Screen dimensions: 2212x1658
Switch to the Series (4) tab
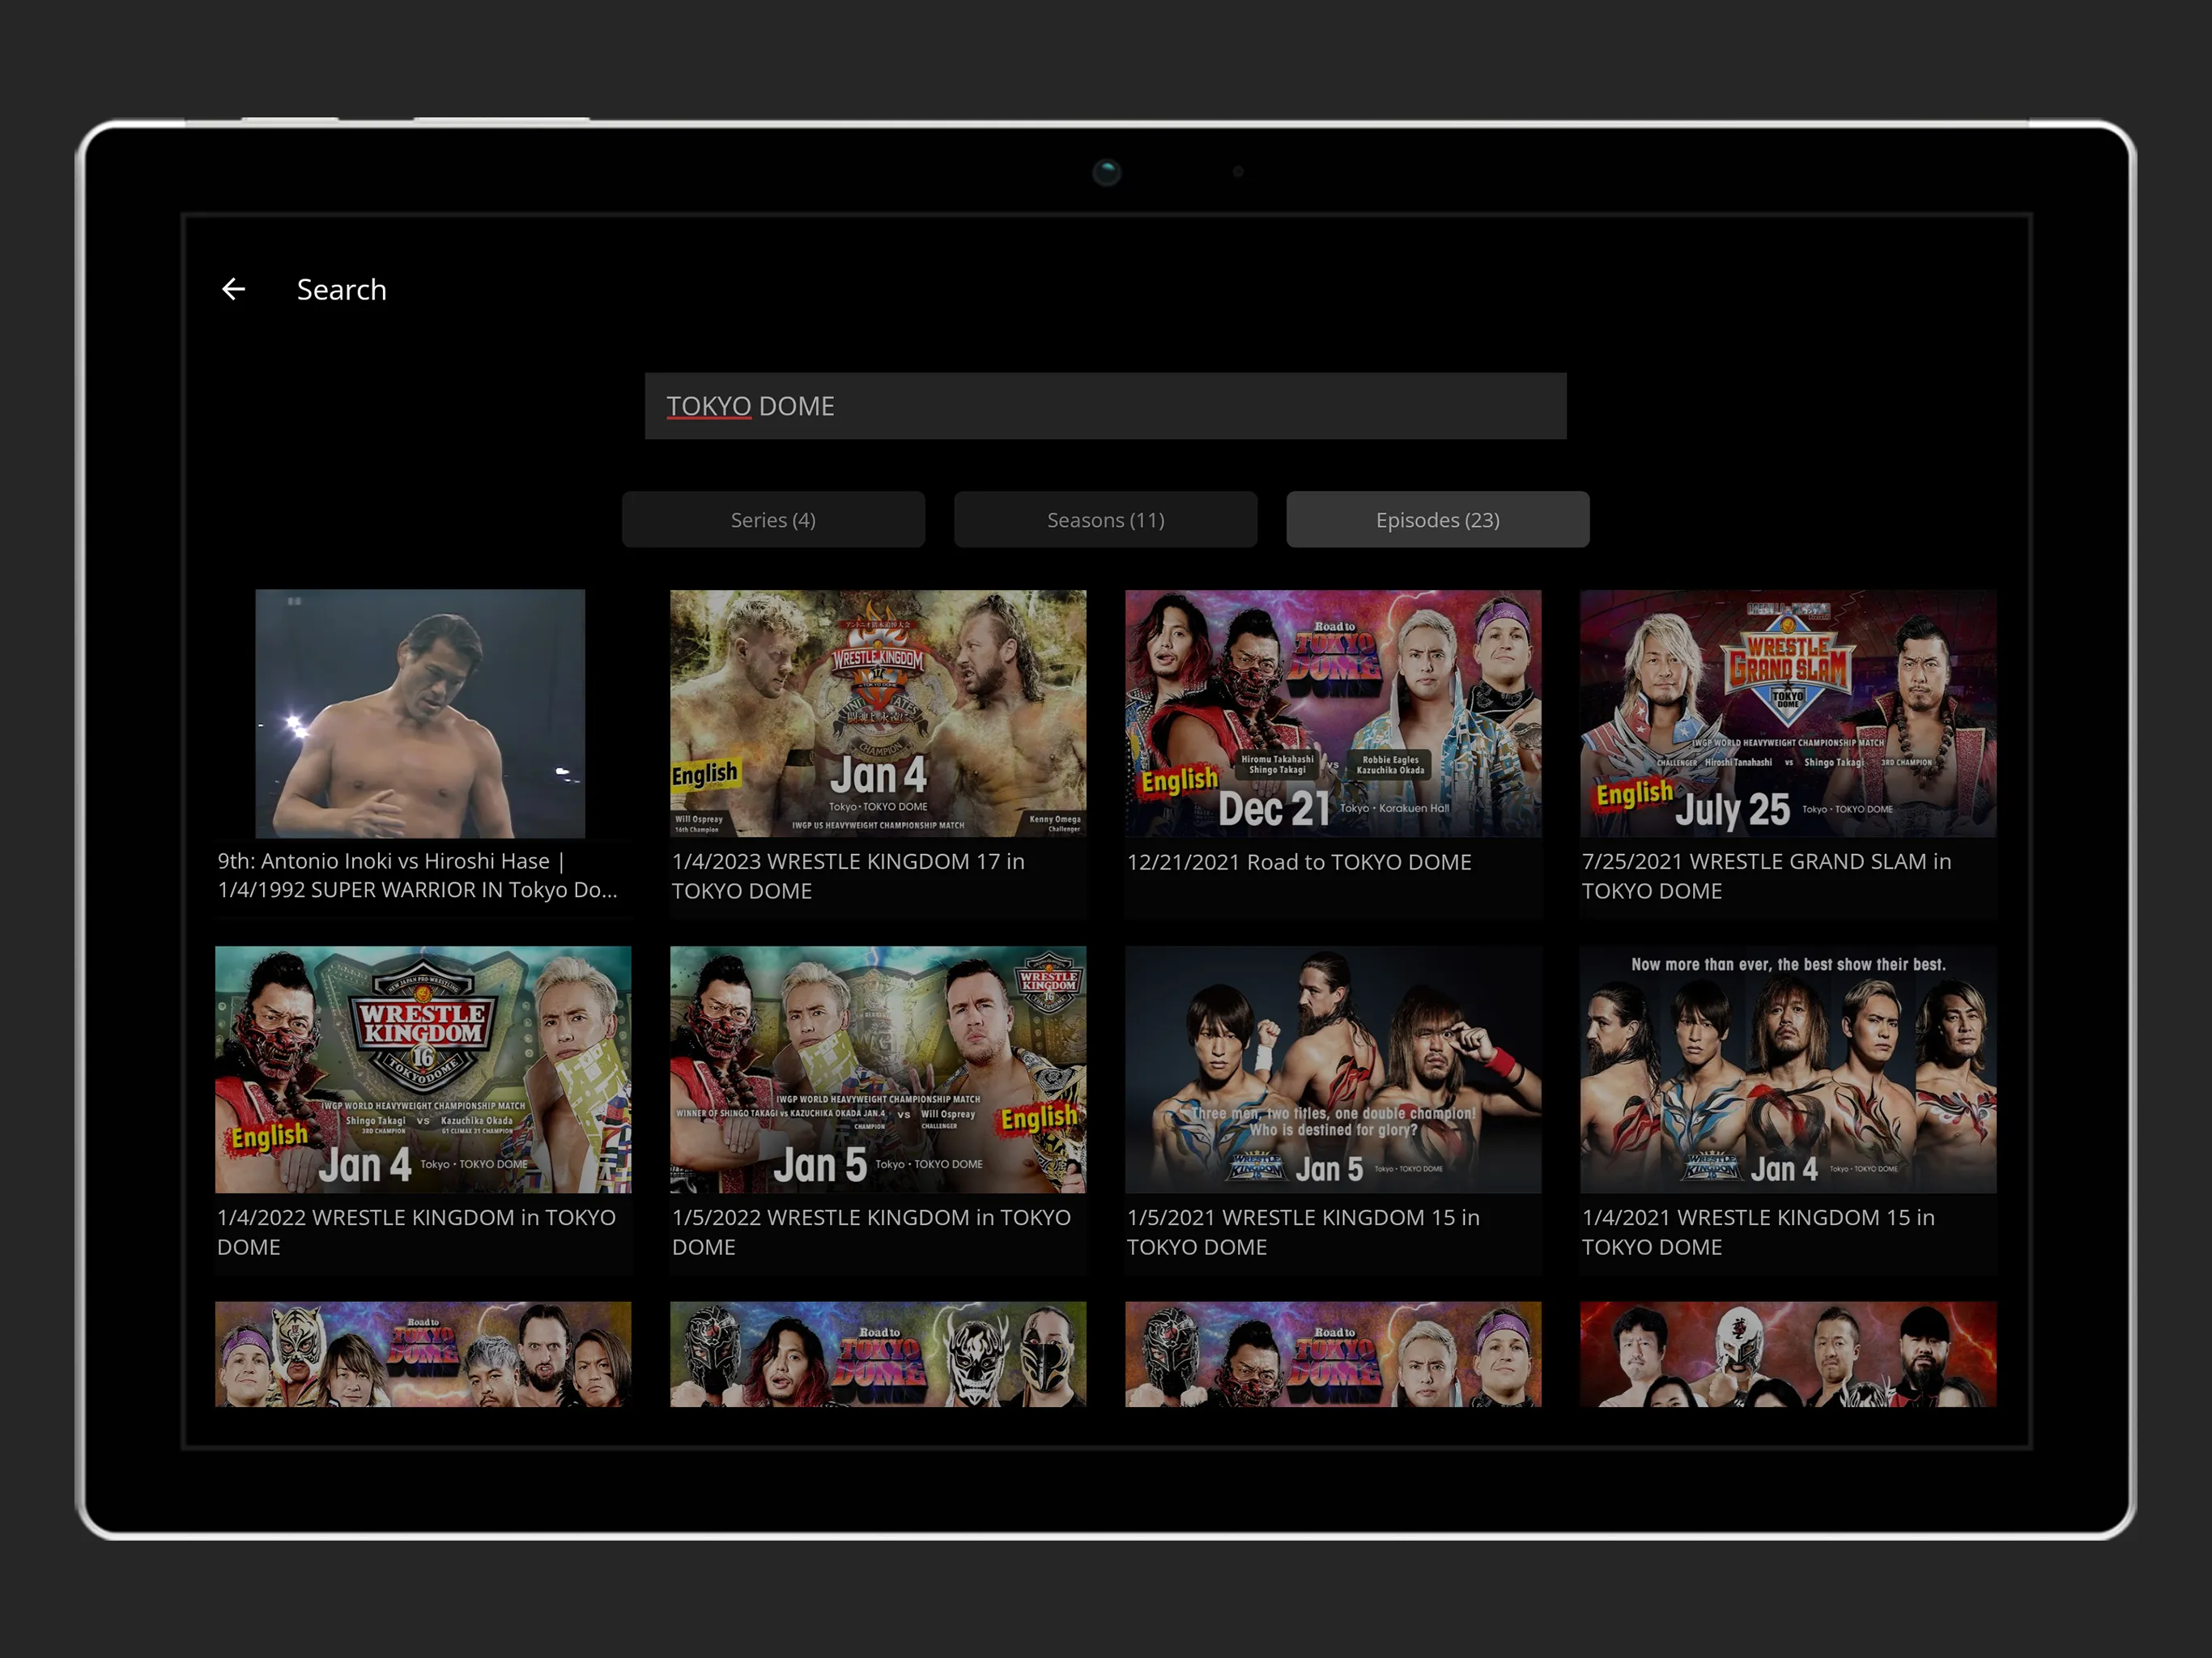pos(773,520)
